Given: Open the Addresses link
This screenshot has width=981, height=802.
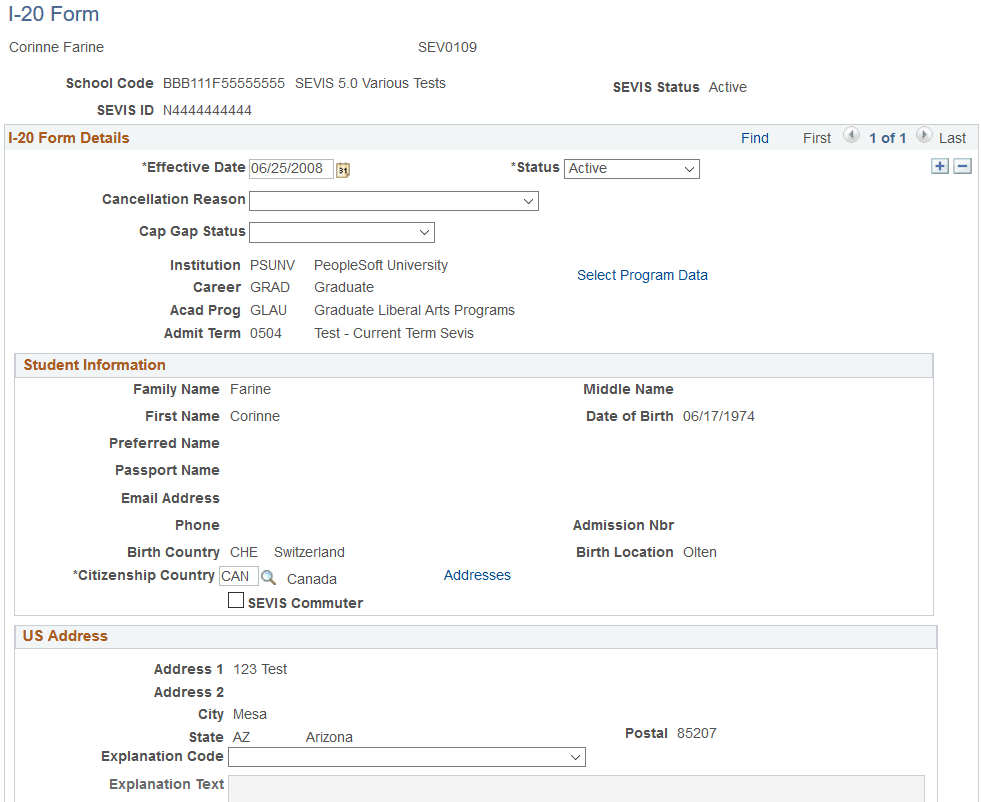Looking at the screenshot, I should point(477,575).
